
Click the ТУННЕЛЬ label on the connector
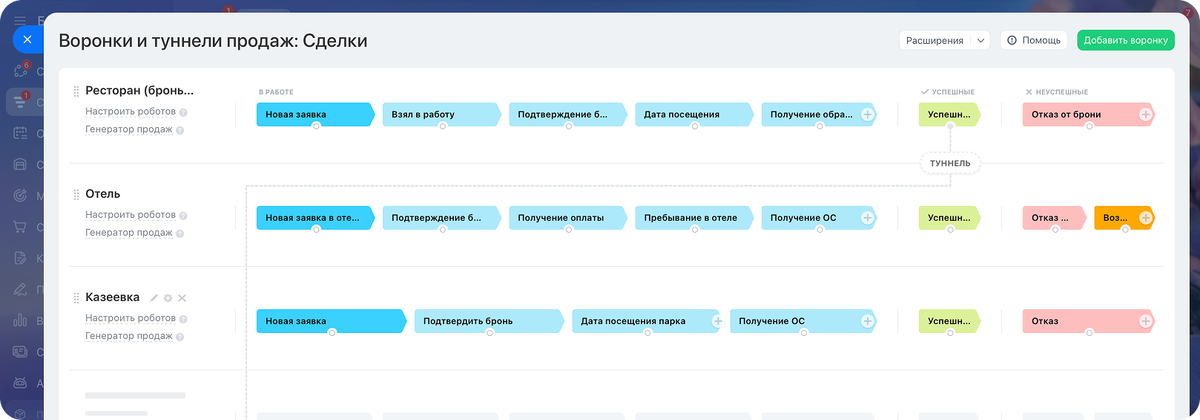click(950, 163)
